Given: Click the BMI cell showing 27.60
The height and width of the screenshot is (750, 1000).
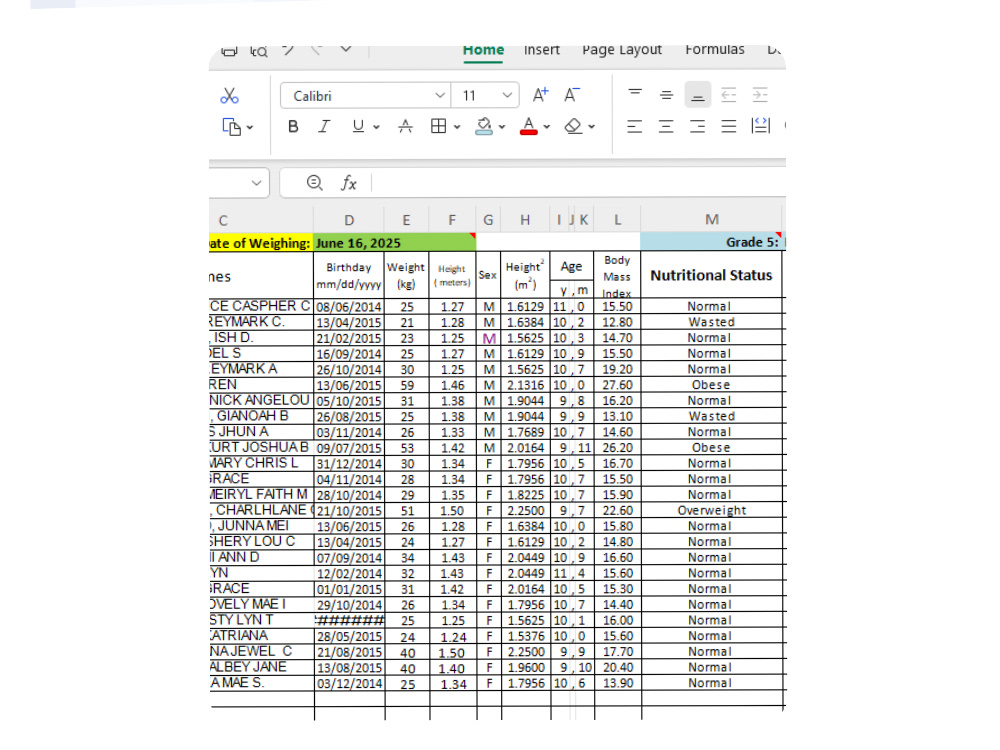Looking at the screenshot, I should coord(617,385).
